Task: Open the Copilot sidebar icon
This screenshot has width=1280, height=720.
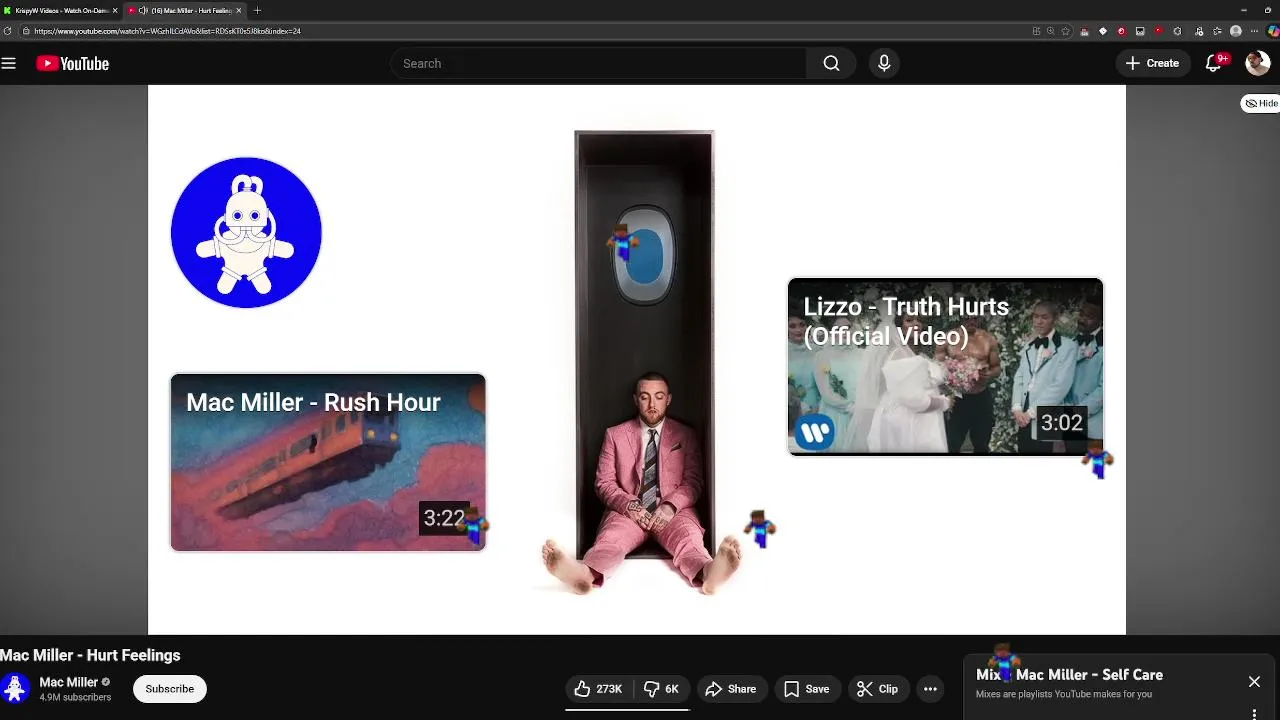Action: [x=1272, y=31]
